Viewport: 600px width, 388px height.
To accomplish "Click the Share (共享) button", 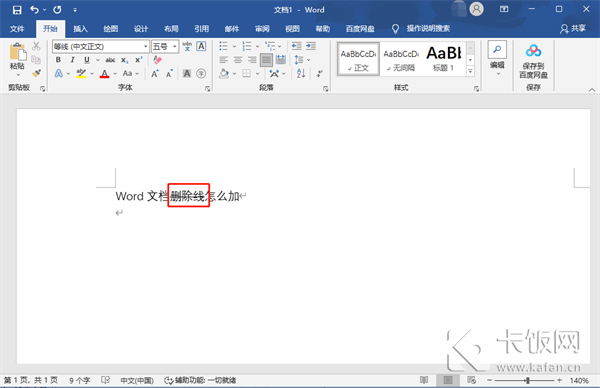I will [x=573, y=29].
